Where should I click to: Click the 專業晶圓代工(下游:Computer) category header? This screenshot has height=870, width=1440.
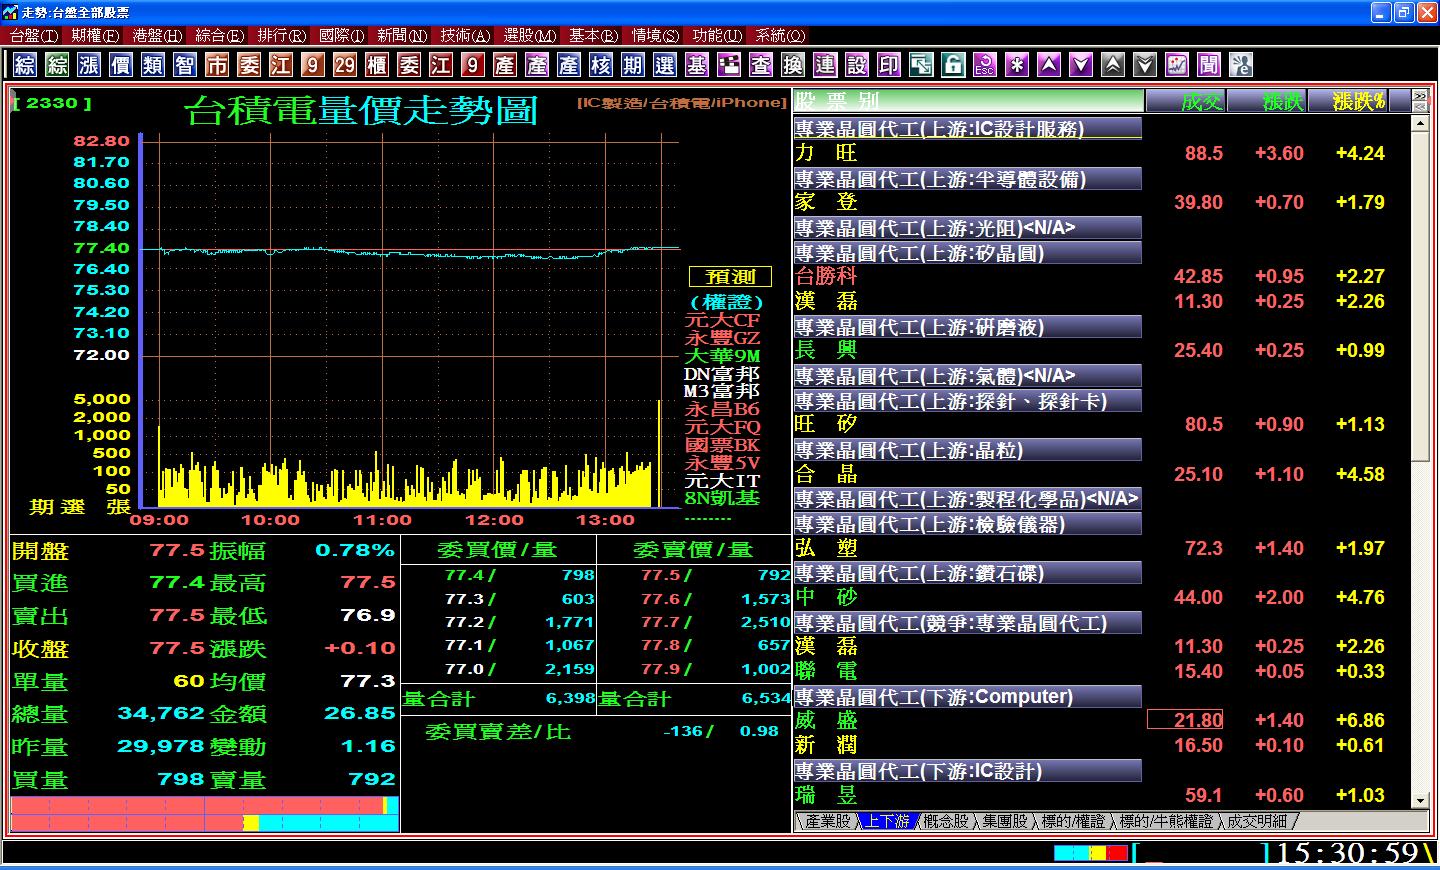click(967, 697)
